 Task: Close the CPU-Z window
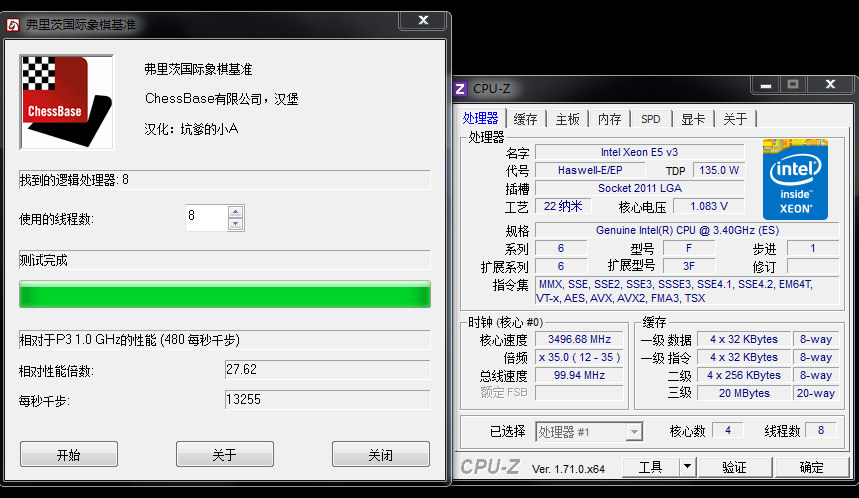[831, 84]
